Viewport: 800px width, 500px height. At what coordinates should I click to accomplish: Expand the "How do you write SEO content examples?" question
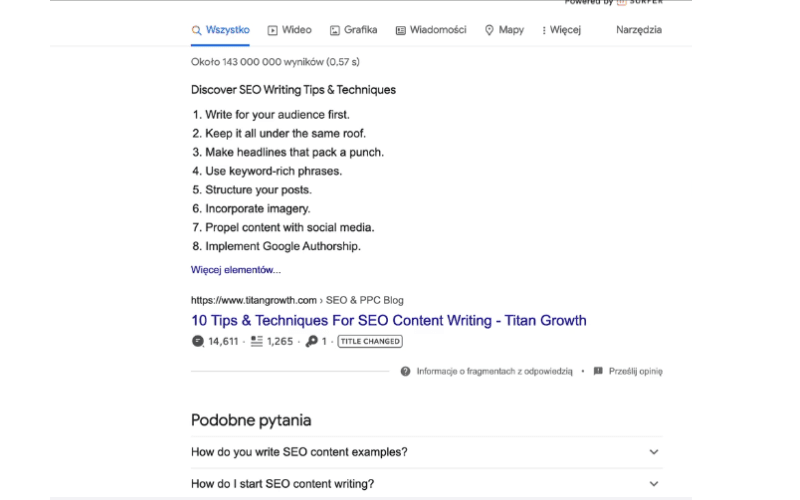click(x=427, y=452)
